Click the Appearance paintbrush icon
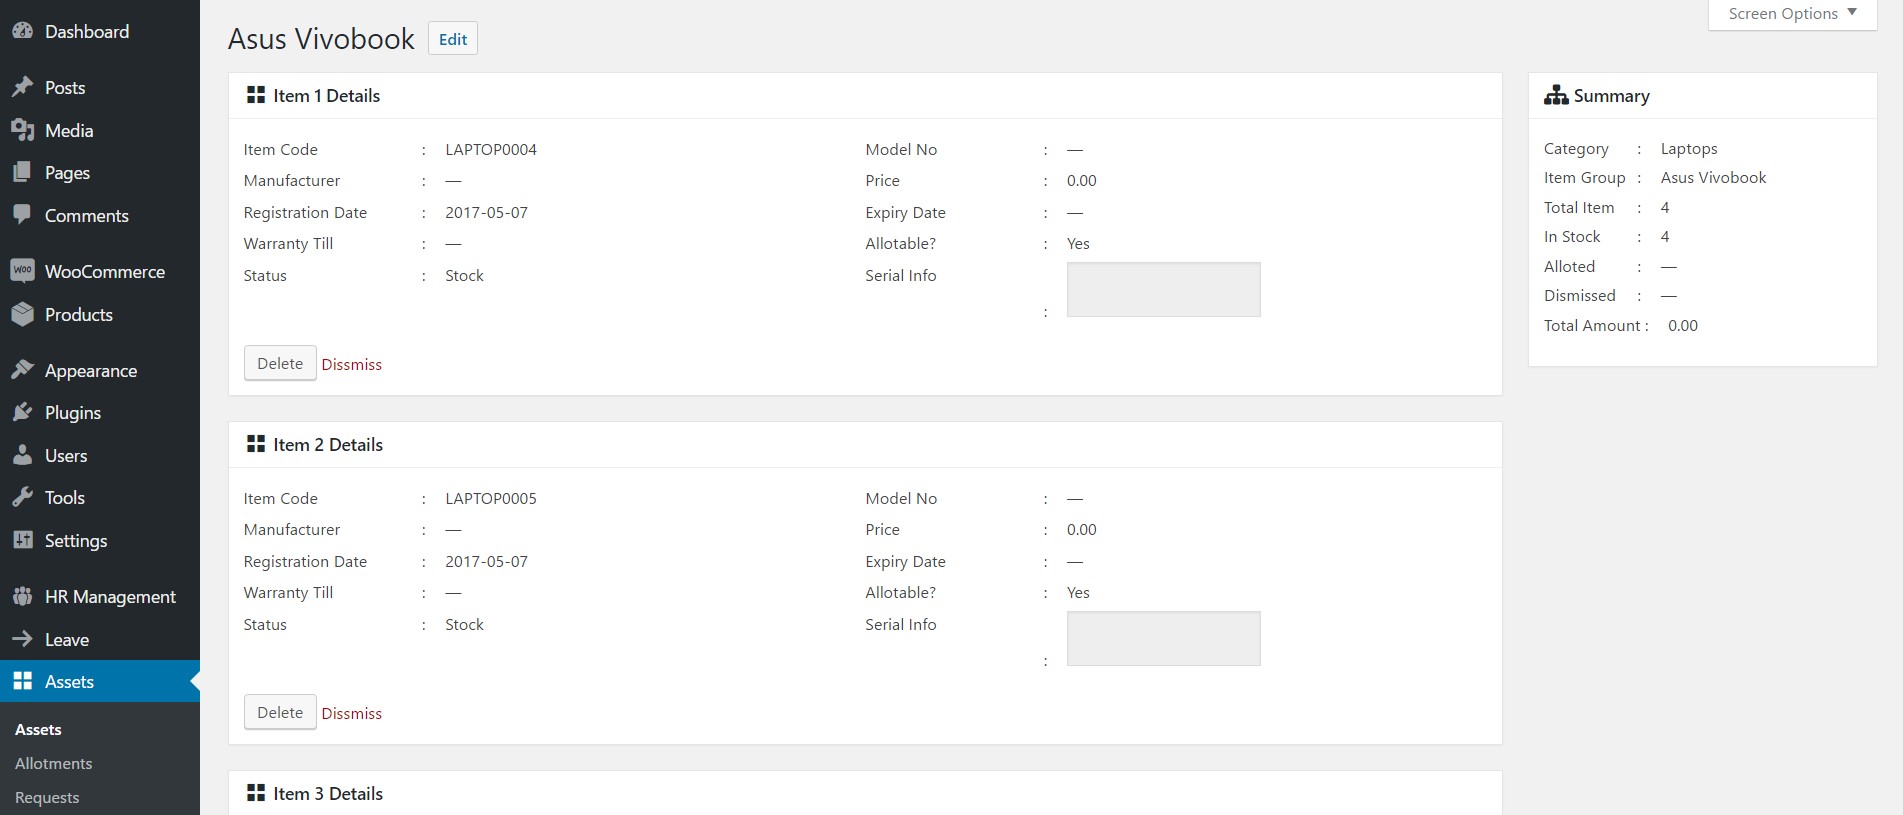 click(22, 370)
